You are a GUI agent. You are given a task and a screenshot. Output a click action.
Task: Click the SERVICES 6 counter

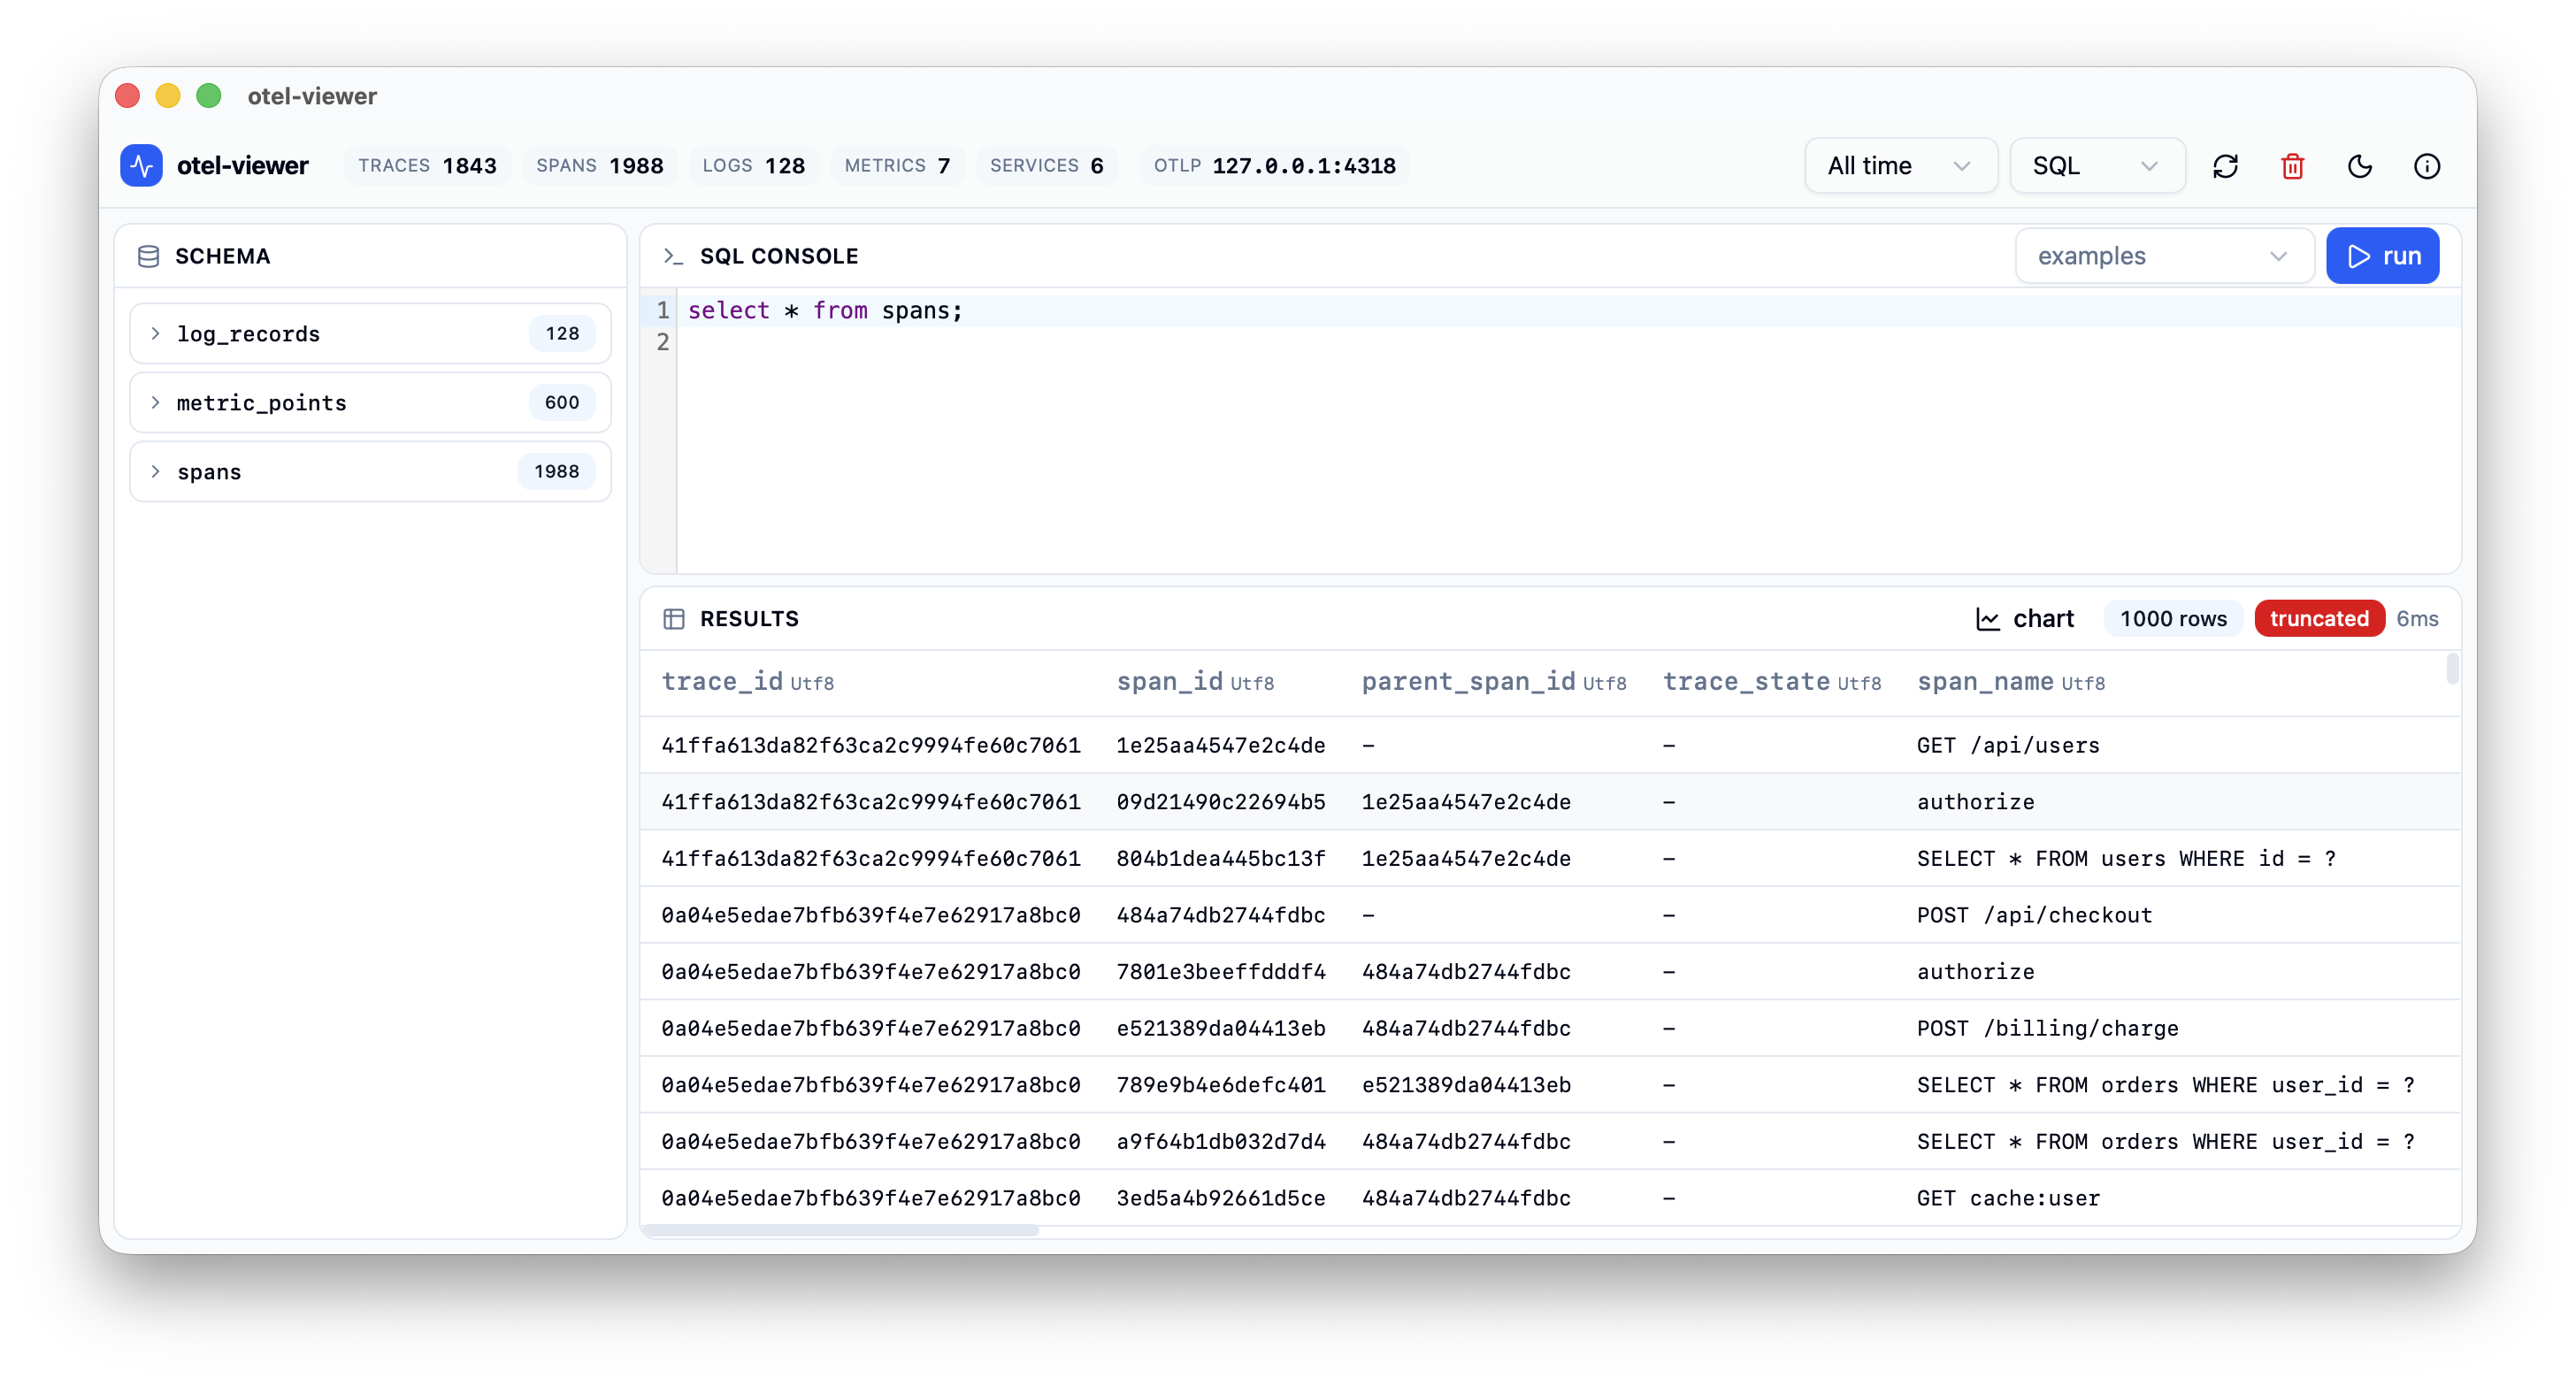(x=1046, y=166)
